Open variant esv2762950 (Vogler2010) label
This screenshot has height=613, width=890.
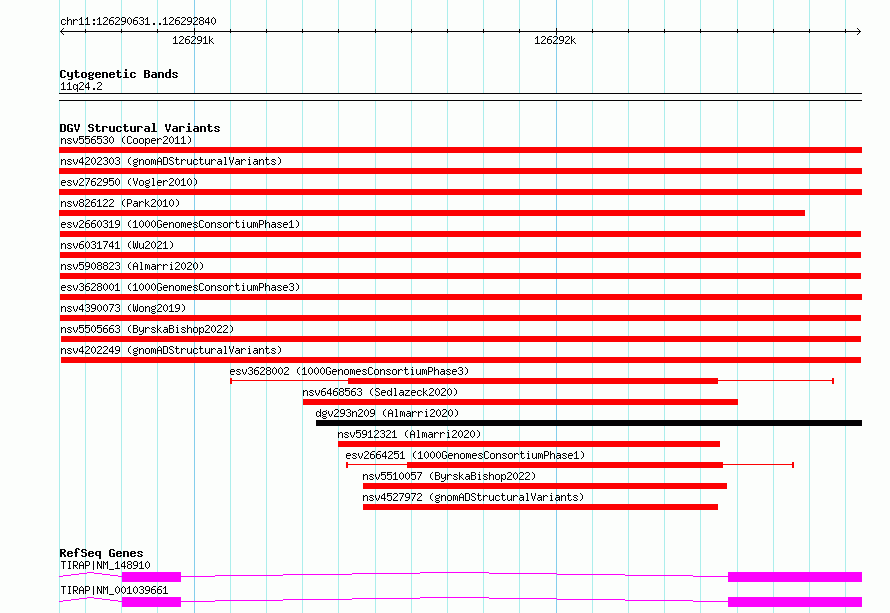(129, 182)
